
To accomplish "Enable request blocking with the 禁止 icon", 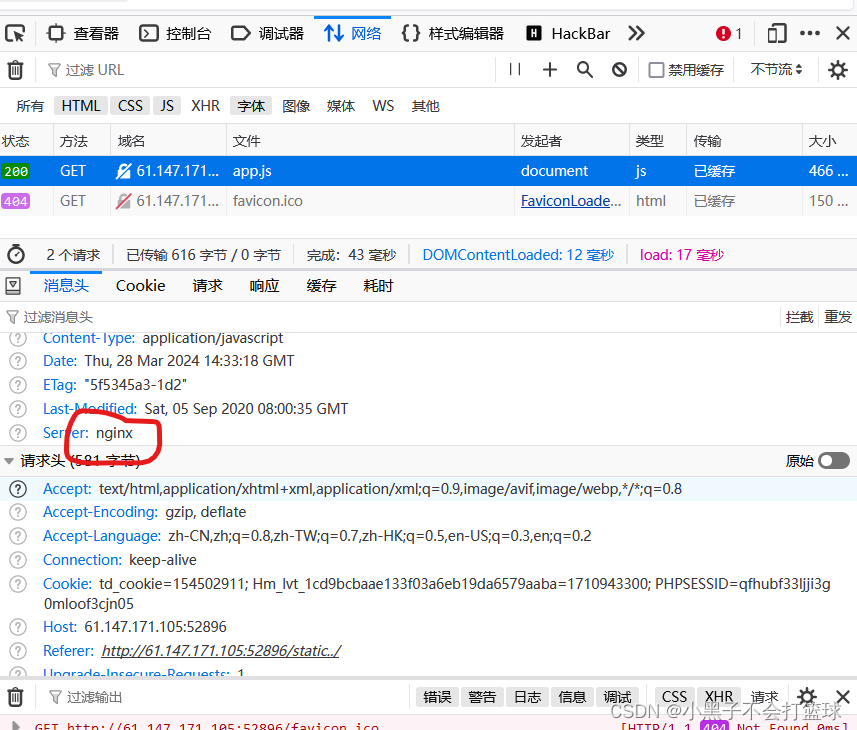I will point(617,70).
